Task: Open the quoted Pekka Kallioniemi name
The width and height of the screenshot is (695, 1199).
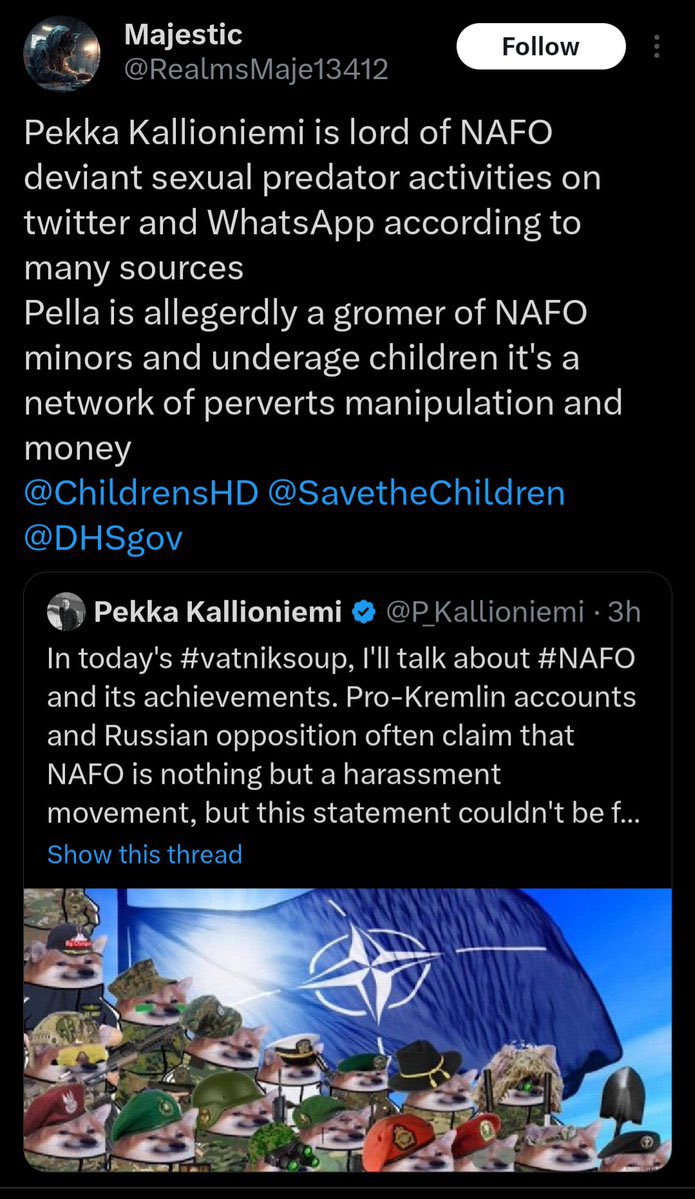Action: 217,612
